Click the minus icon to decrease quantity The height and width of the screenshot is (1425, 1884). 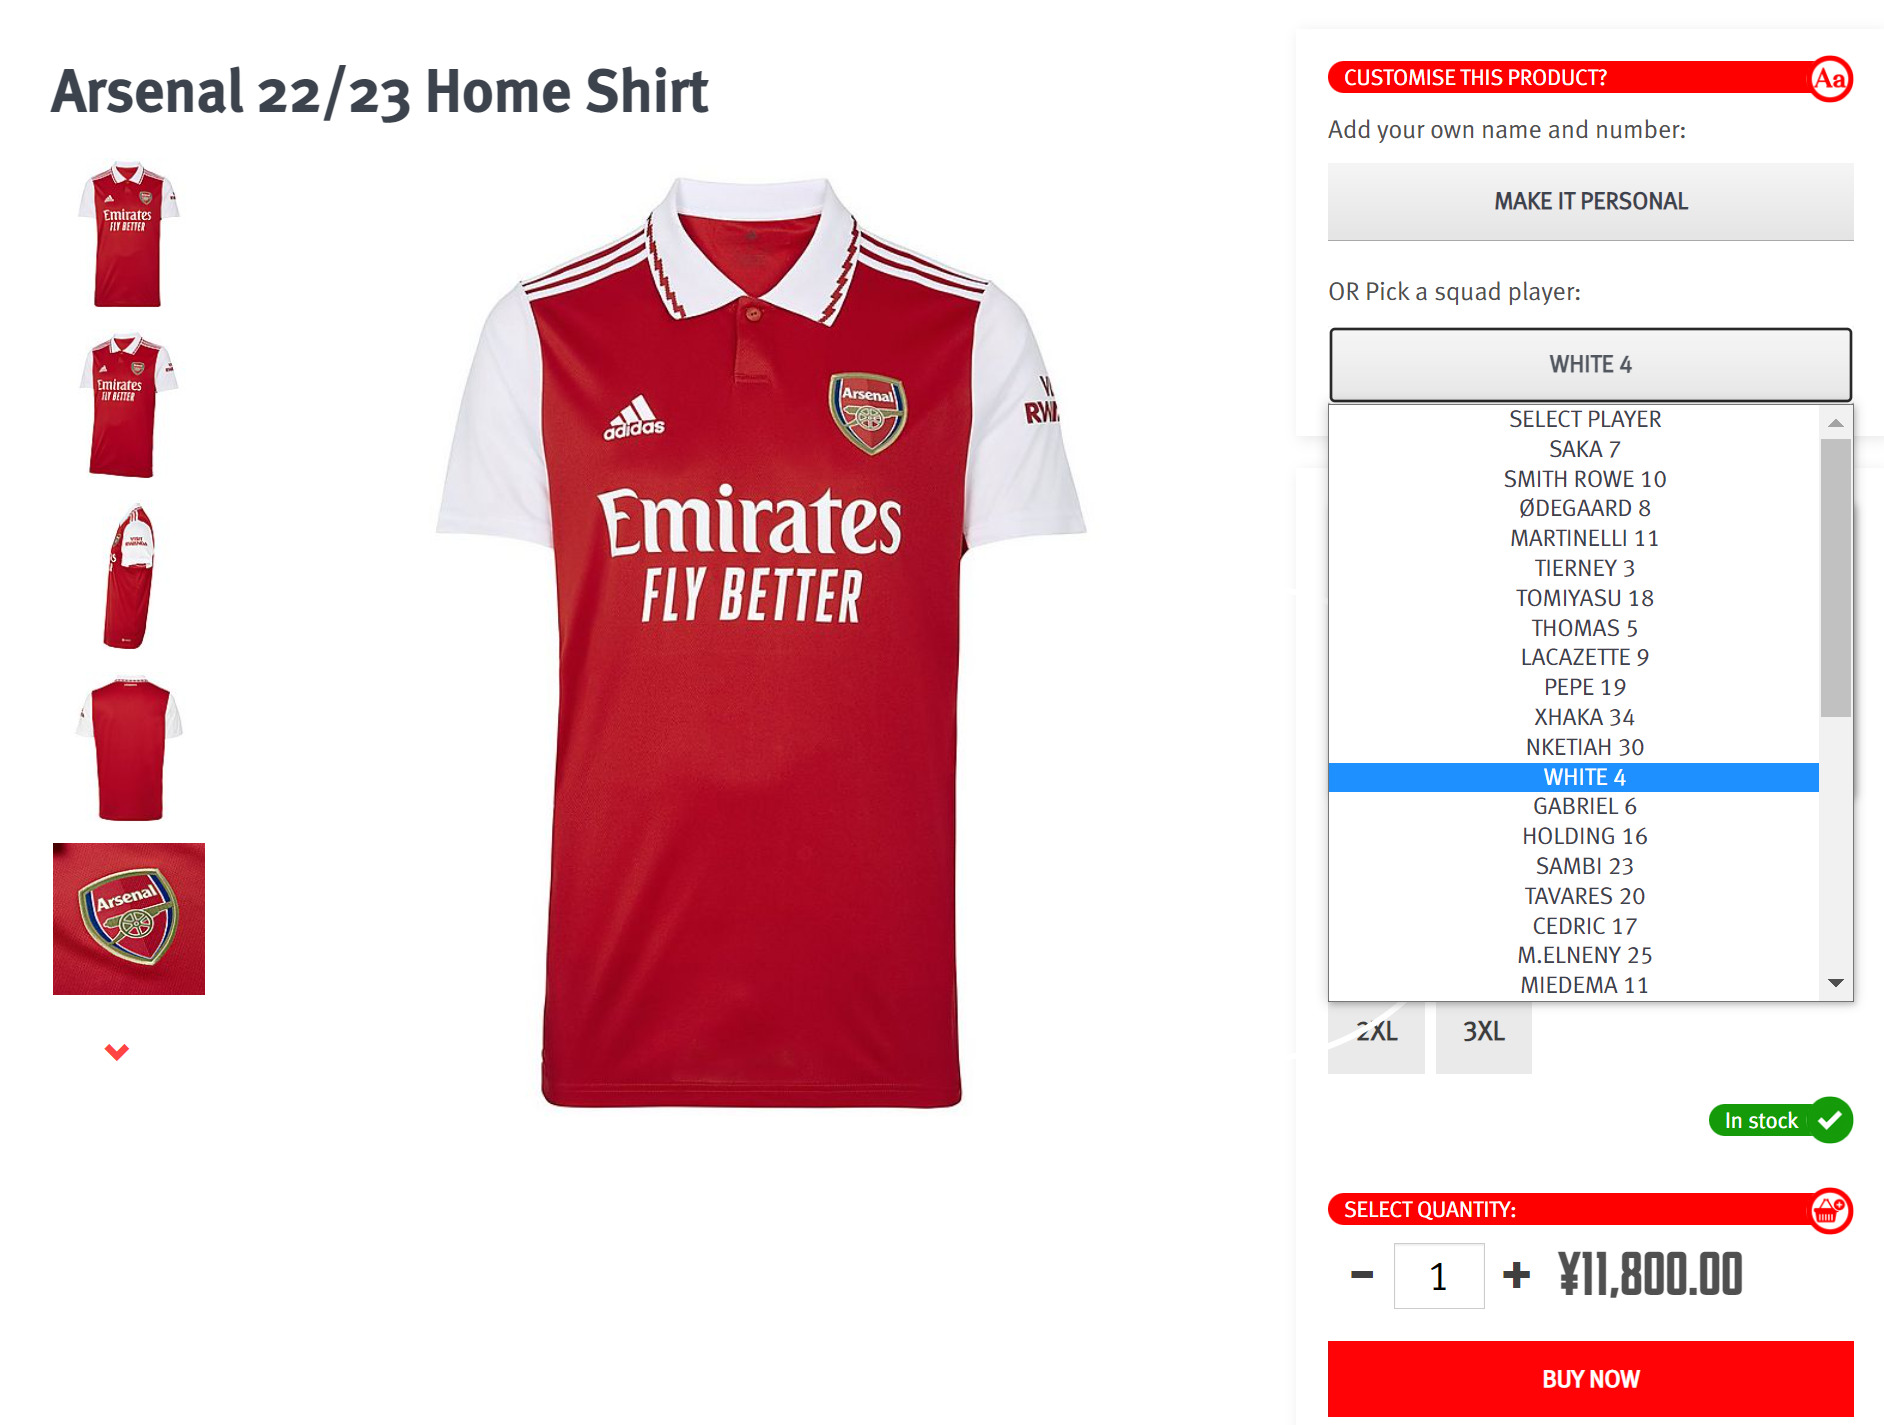coord(1360,1274)
